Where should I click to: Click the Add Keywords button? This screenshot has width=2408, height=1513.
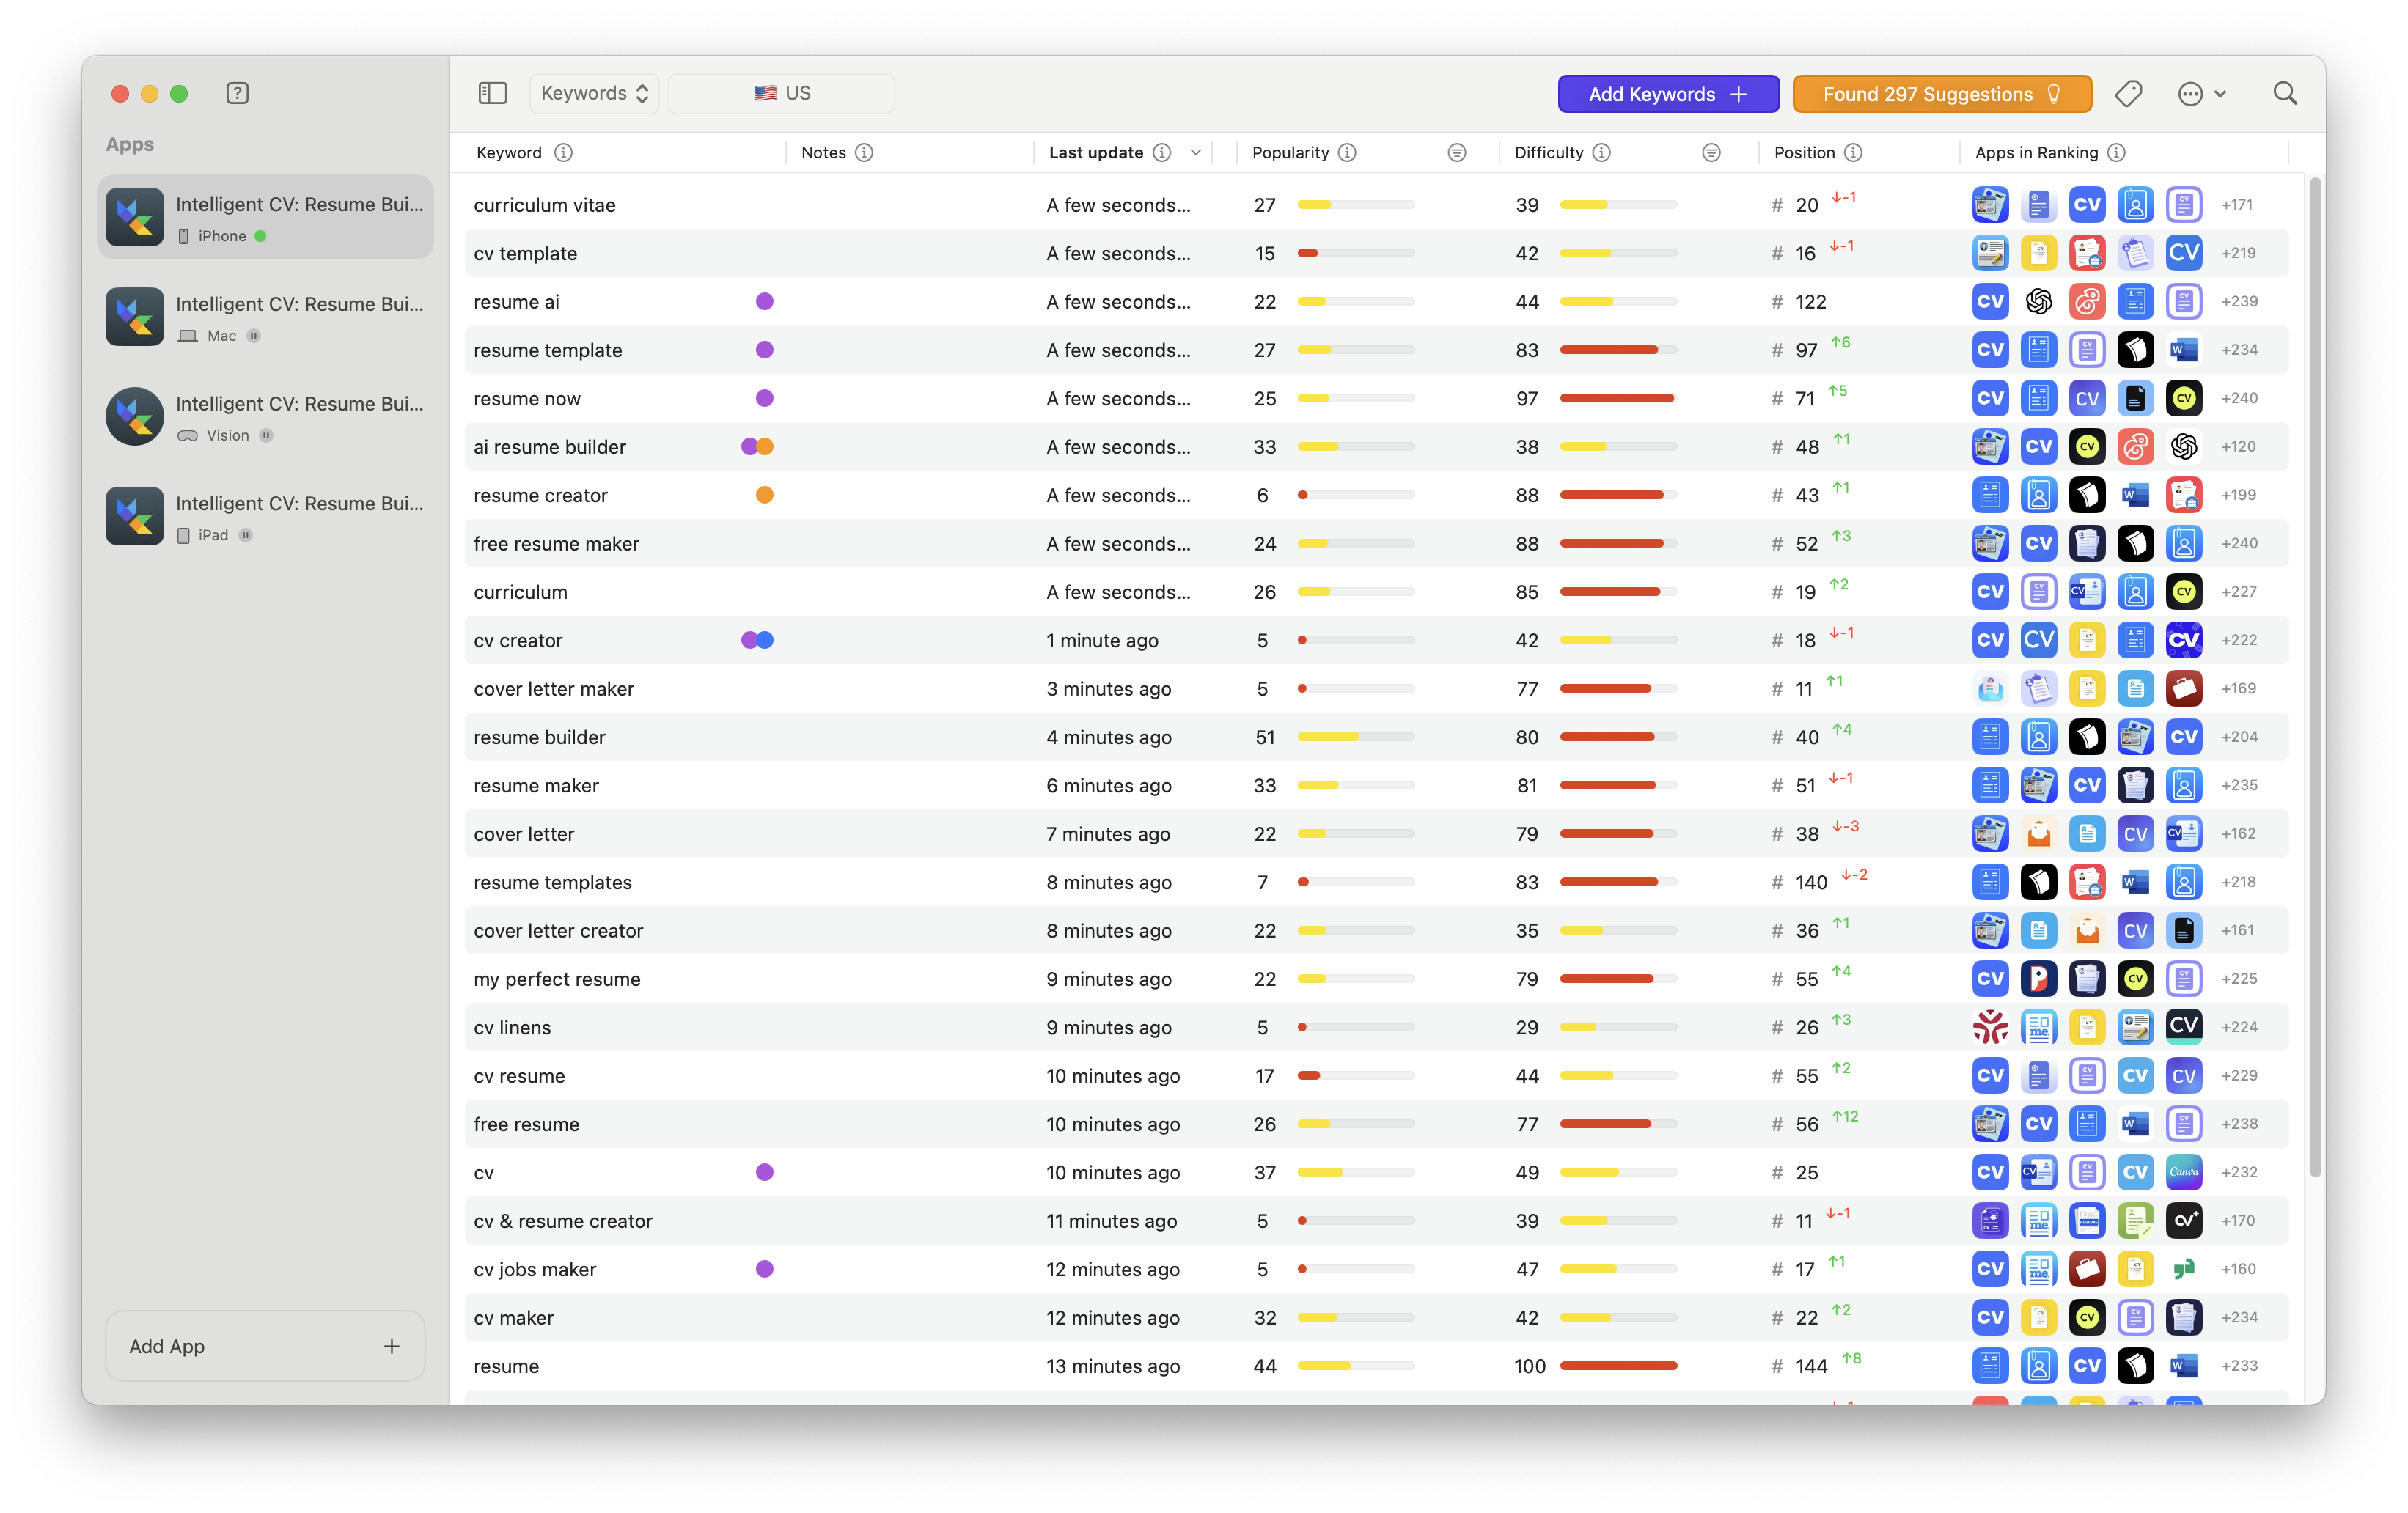1668,94
